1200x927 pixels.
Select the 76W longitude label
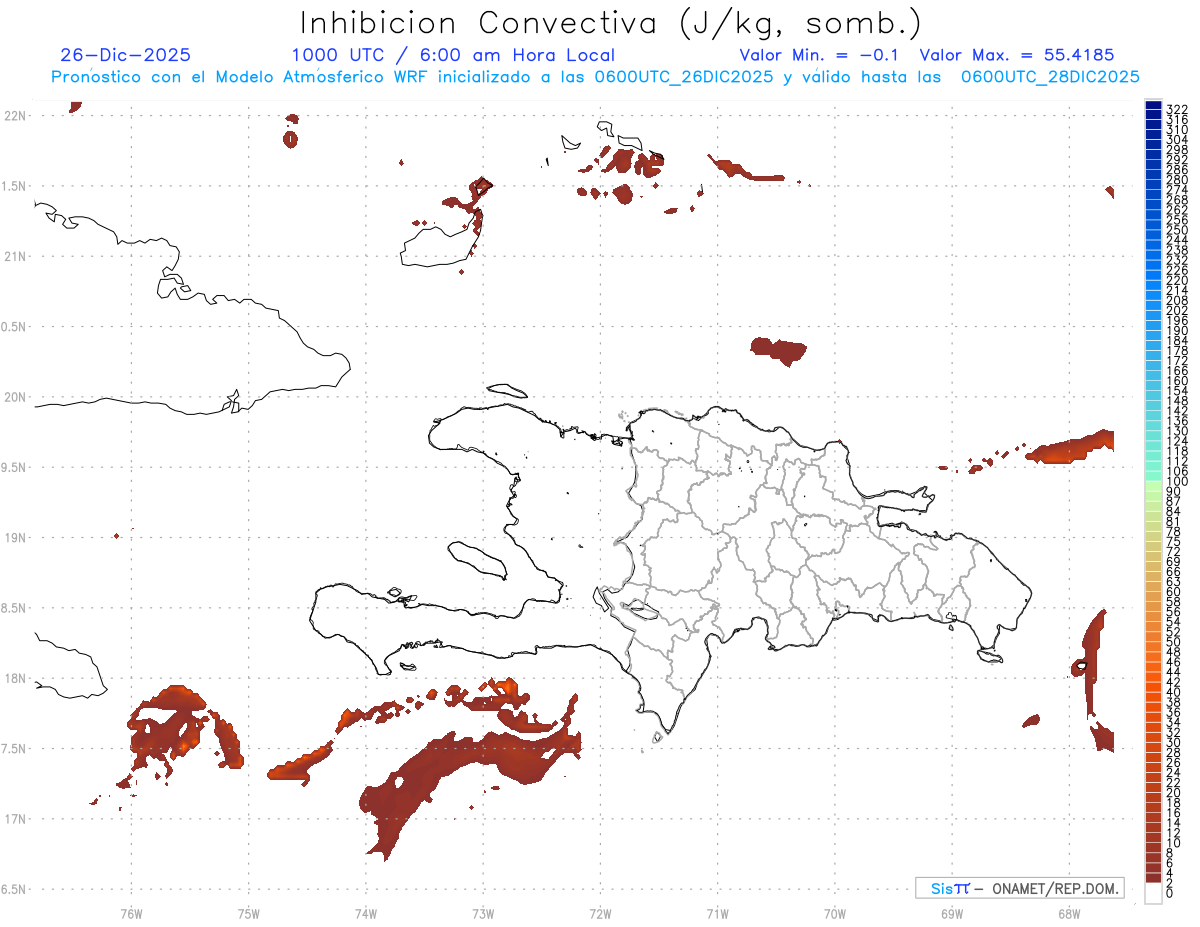coord(131,913)
